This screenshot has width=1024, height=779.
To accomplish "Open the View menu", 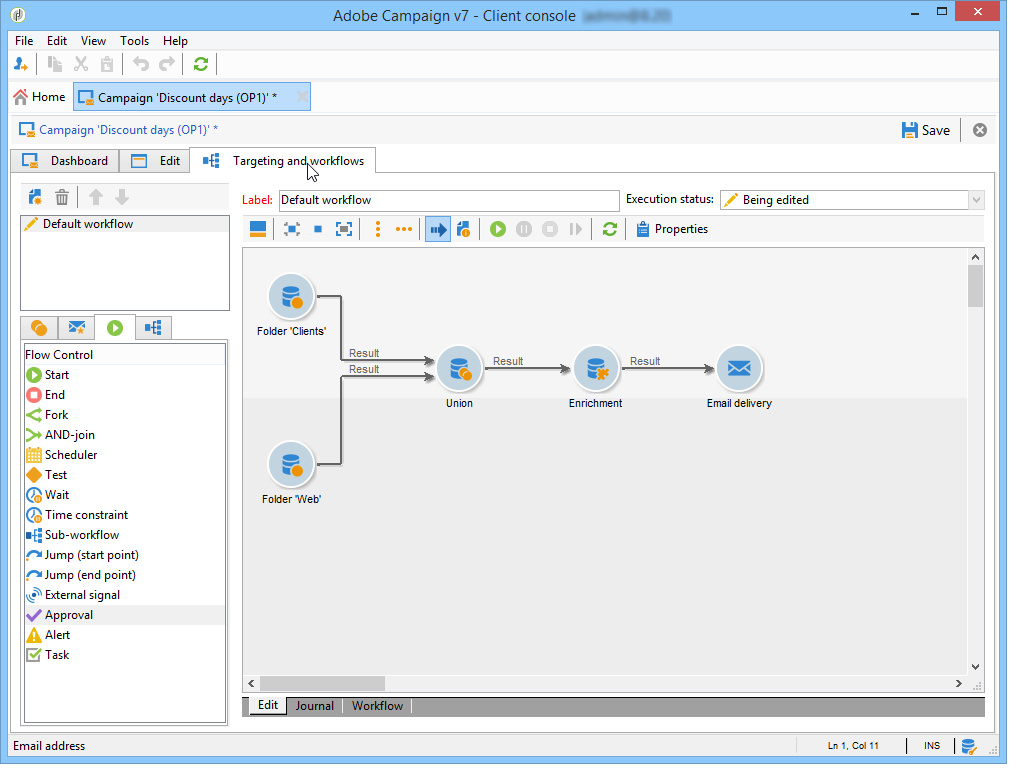I will click(93, 40).
